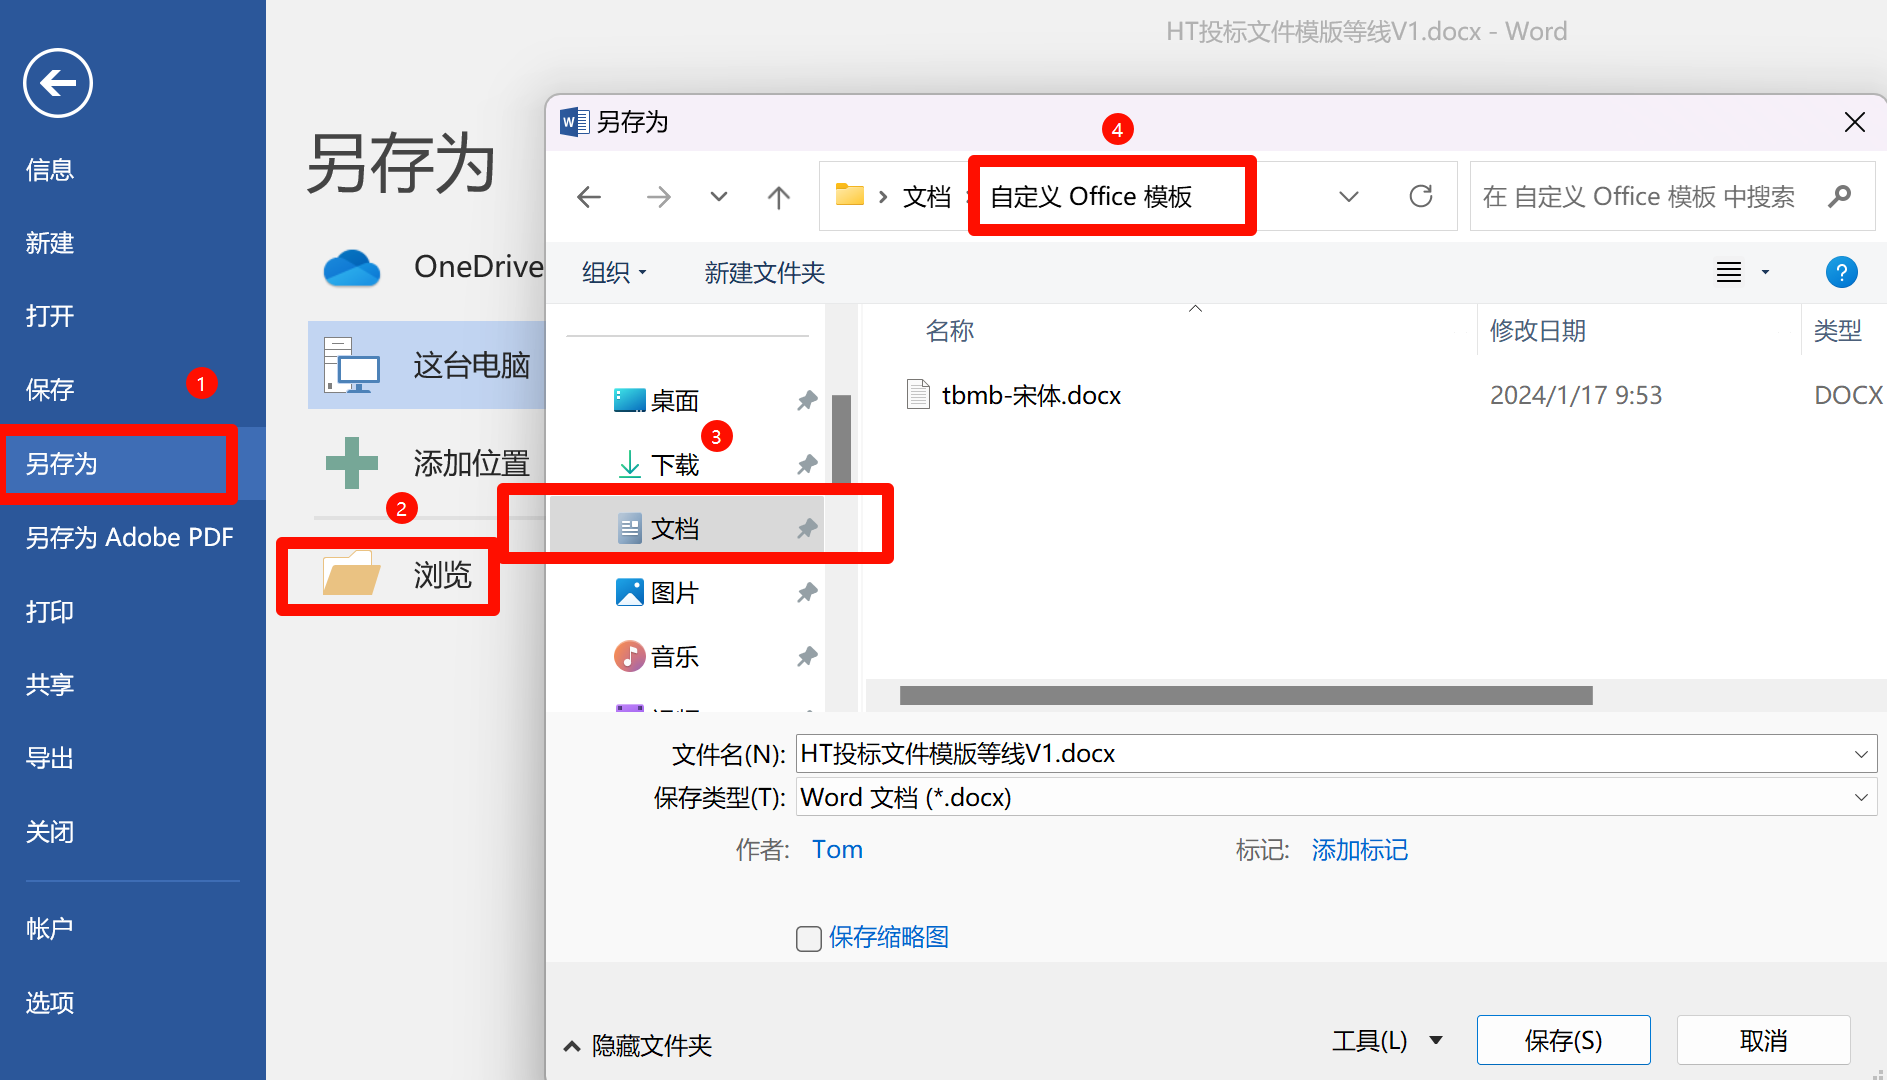Go back with the circled backstage arrow
This screenshot has height=1080, width=1887.
pyautogui.click(x=58, y=83)
